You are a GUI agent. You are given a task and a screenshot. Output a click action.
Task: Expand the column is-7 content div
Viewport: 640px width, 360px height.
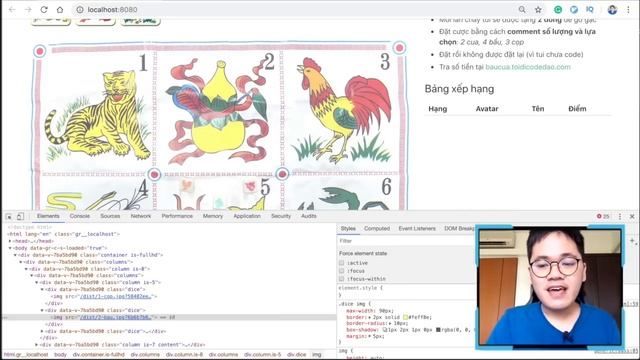click(36, 345)
